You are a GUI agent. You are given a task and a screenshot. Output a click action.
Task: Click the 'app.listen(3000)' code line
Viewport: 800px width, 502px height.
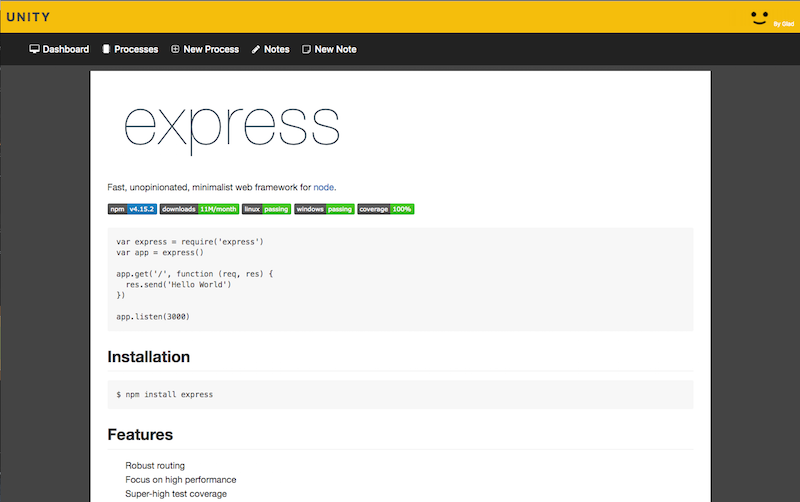(153, 316)
